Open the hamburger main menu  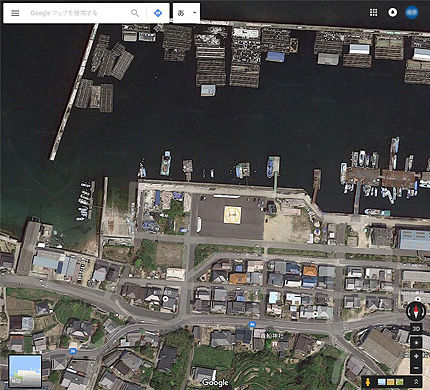[15, 13]
